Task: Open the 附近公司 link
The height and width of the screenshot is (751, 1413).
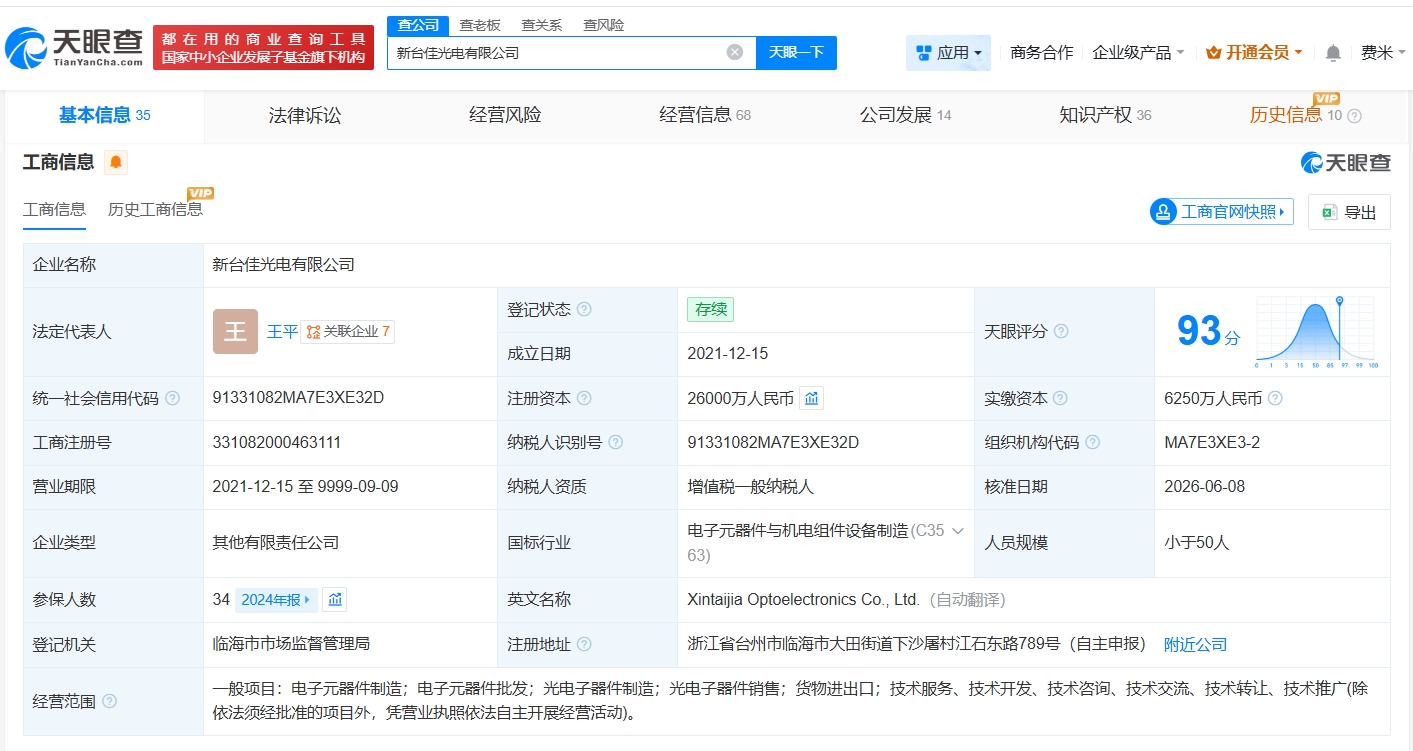Action: [1195, 645]
